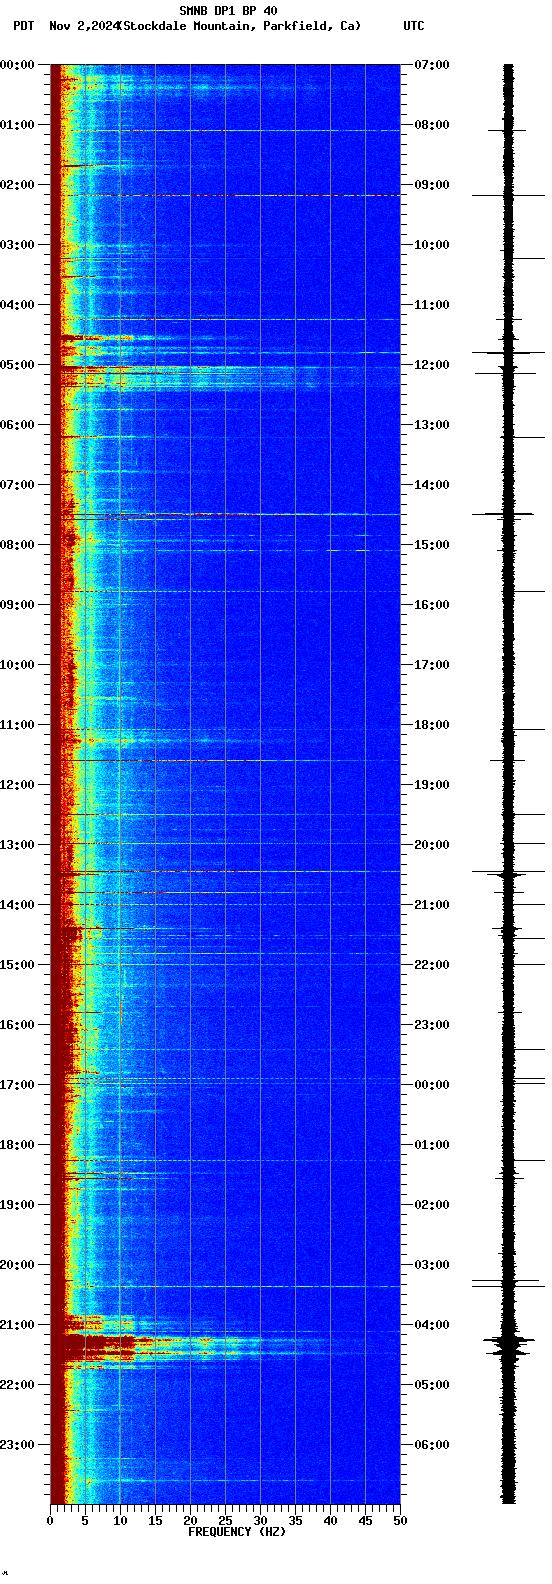The height and width of the screenshot is (1584, 552).
Task: Click the title text SMNB DP1 BP 40
Action: coord(228,11)
